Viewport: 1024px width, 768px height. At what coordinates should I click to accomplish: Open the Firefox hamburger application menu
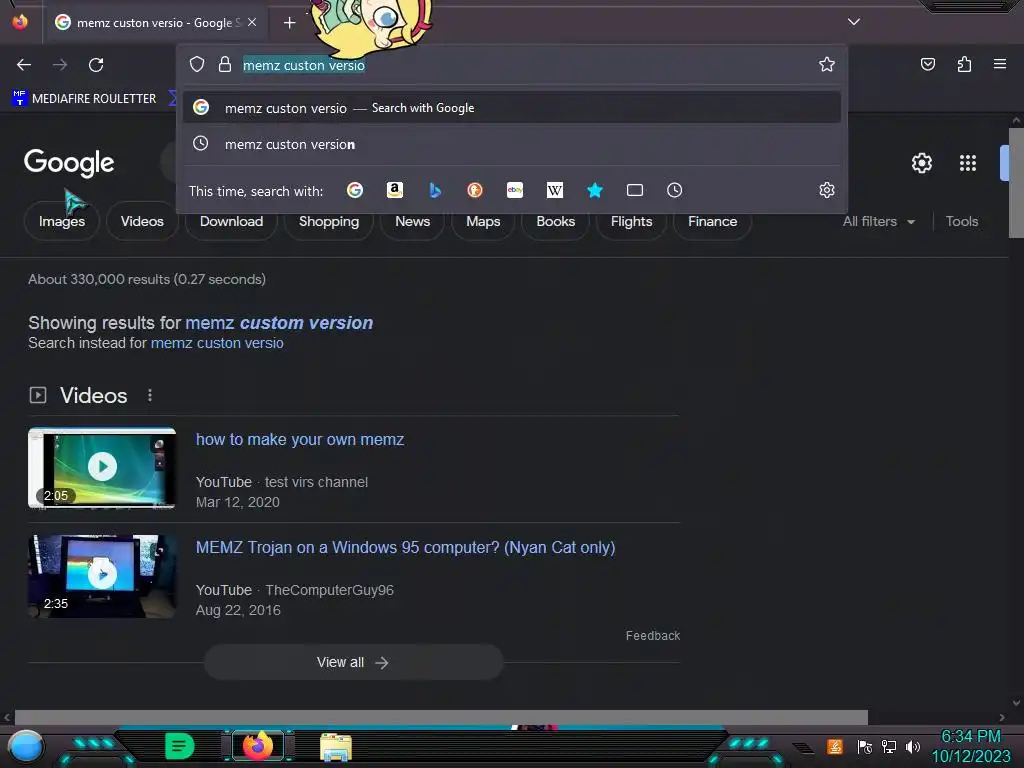(1000, 64)
